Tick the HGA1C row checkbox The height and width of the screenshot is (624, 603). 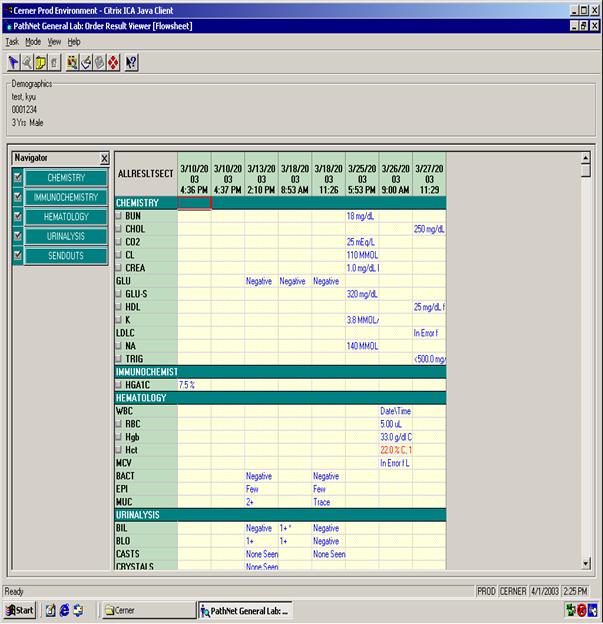(119, 385)
